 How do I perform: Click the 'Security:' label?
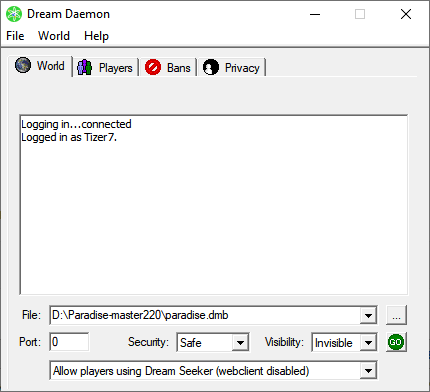[x=148, y=342]
